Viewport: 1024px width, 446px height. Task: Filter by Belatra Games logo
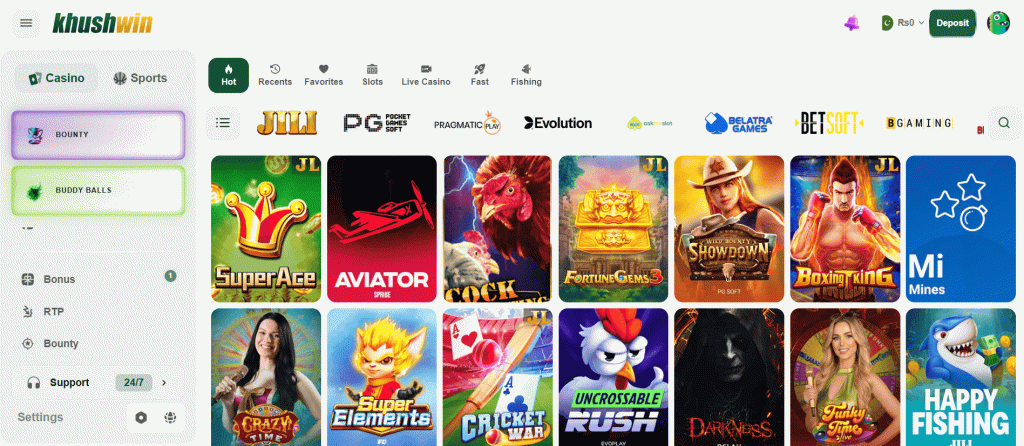(739, 123)
